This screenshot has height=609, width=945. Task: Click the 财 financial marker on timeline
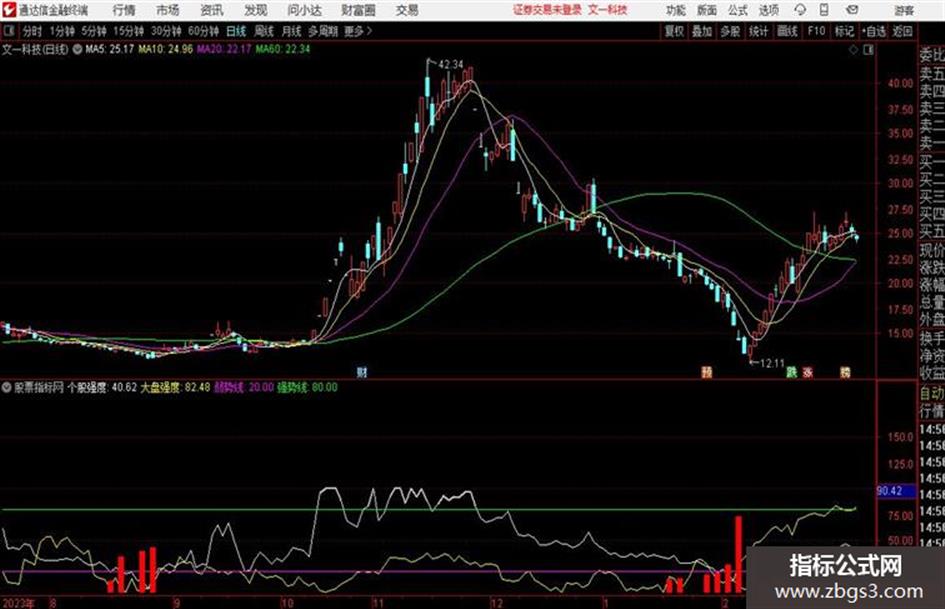coord(362,372)
